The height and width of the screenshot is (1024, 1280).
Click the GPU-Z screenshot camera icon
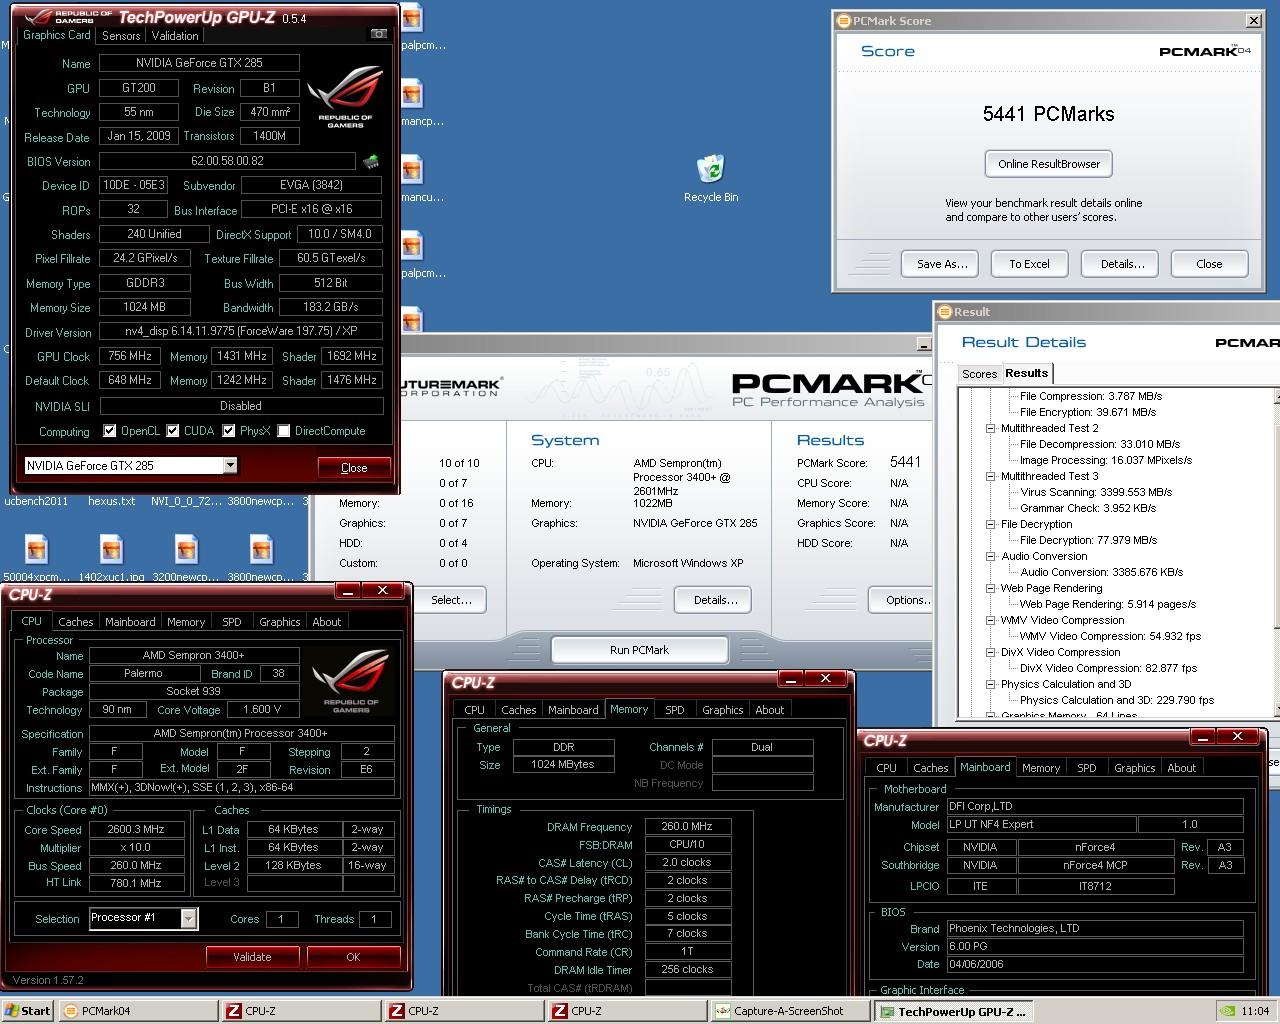(379, 34)
